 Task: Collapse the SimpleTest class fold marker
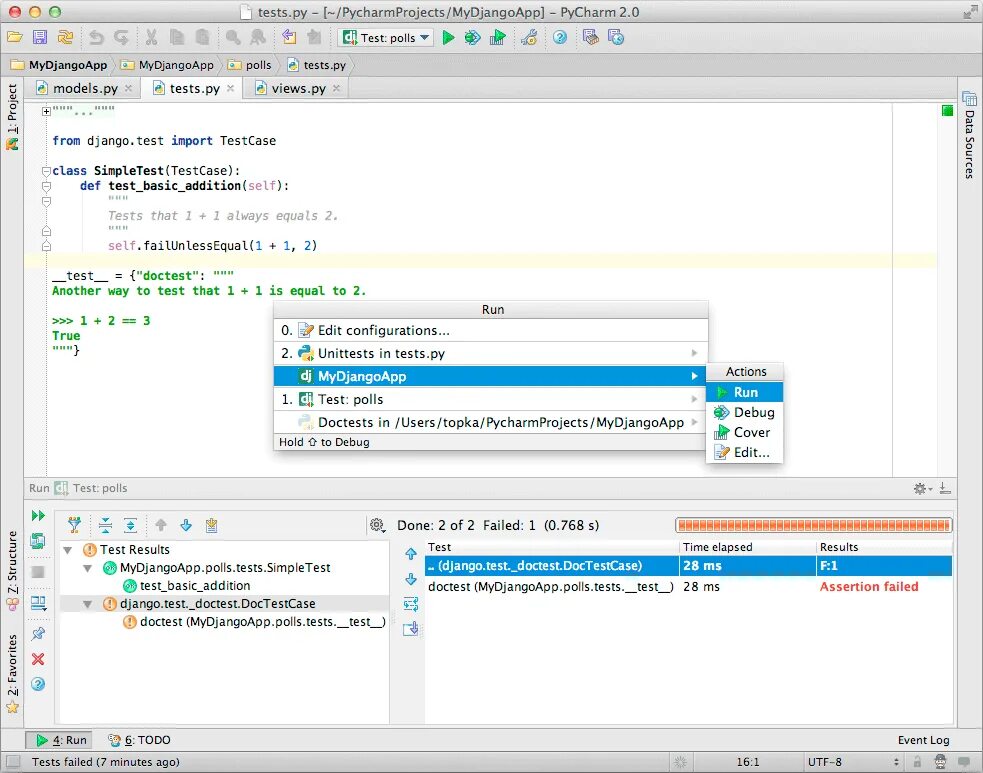[x=46, y=171]
